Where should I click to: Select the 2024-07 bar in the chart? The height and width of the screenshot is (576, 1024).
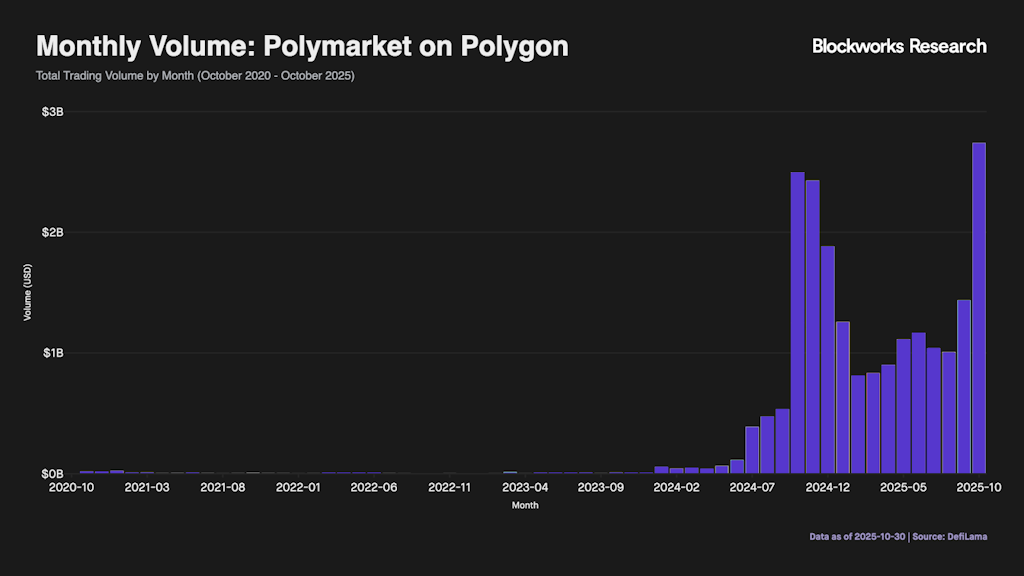(x=752, y=449)
